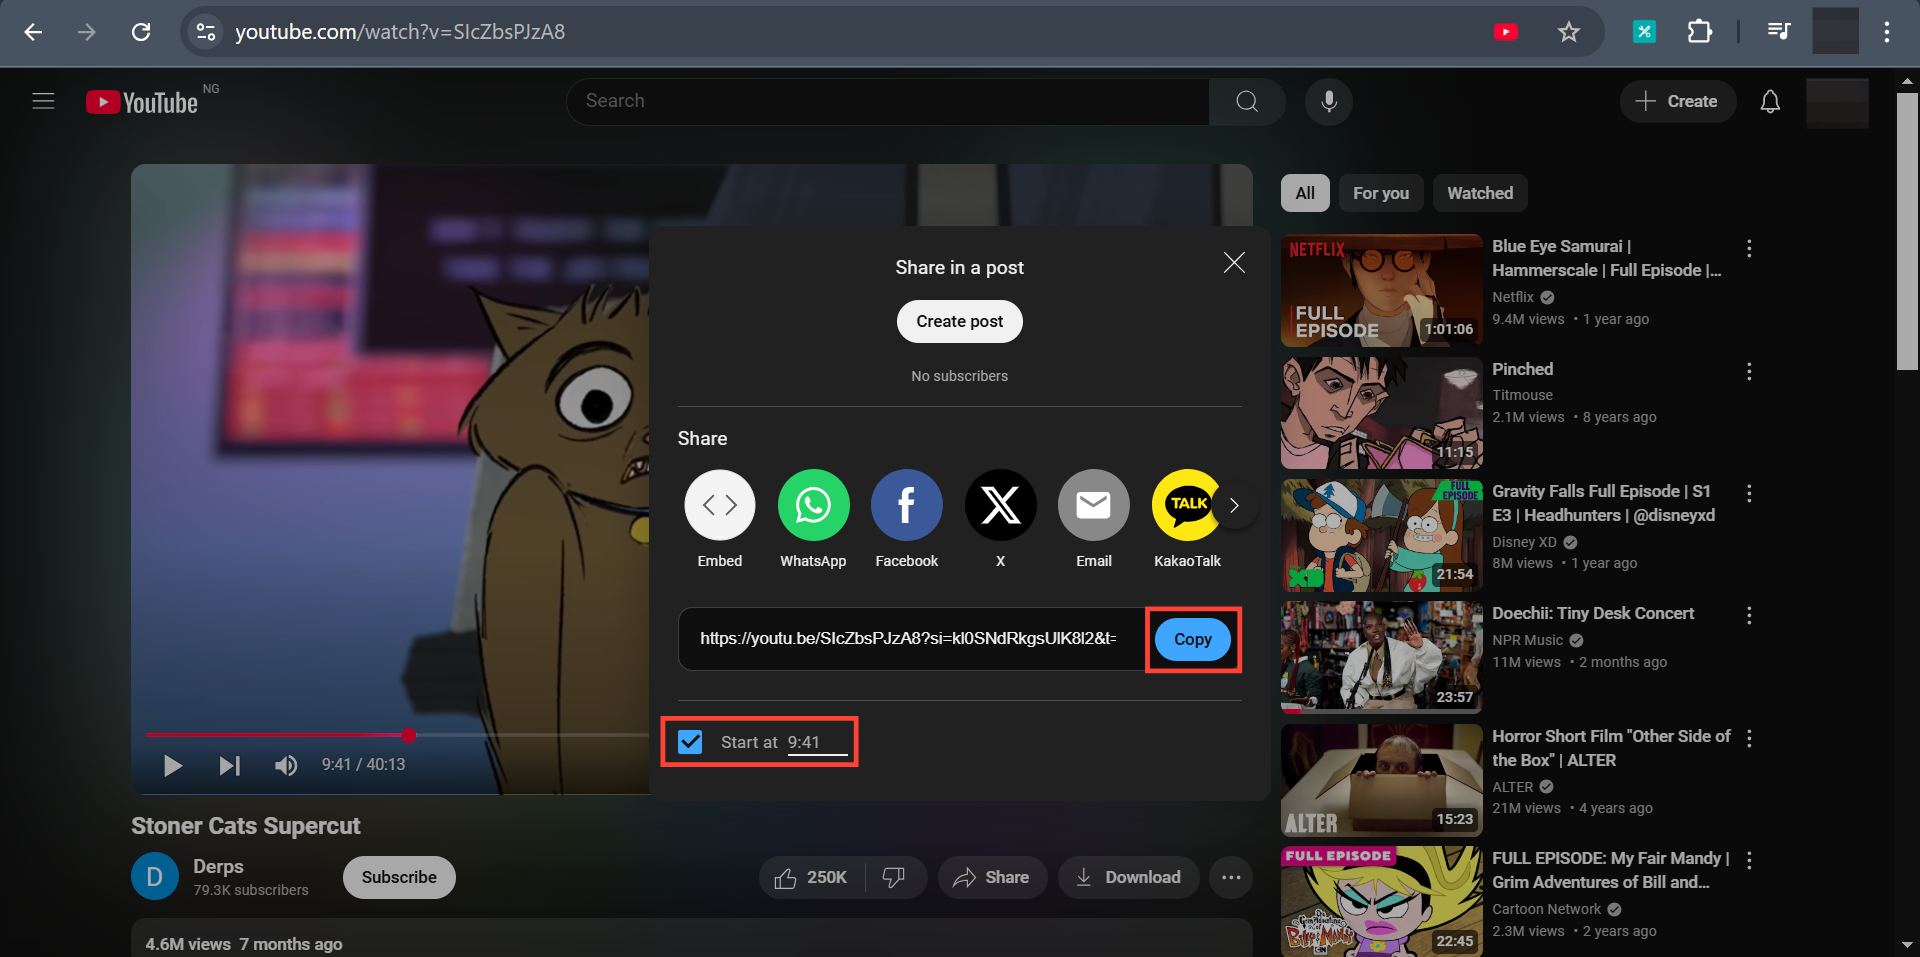The height and width of the screenshot is (957, 1920).
Task: Select the For you filter chip
Action: (x=1381, y=193)
